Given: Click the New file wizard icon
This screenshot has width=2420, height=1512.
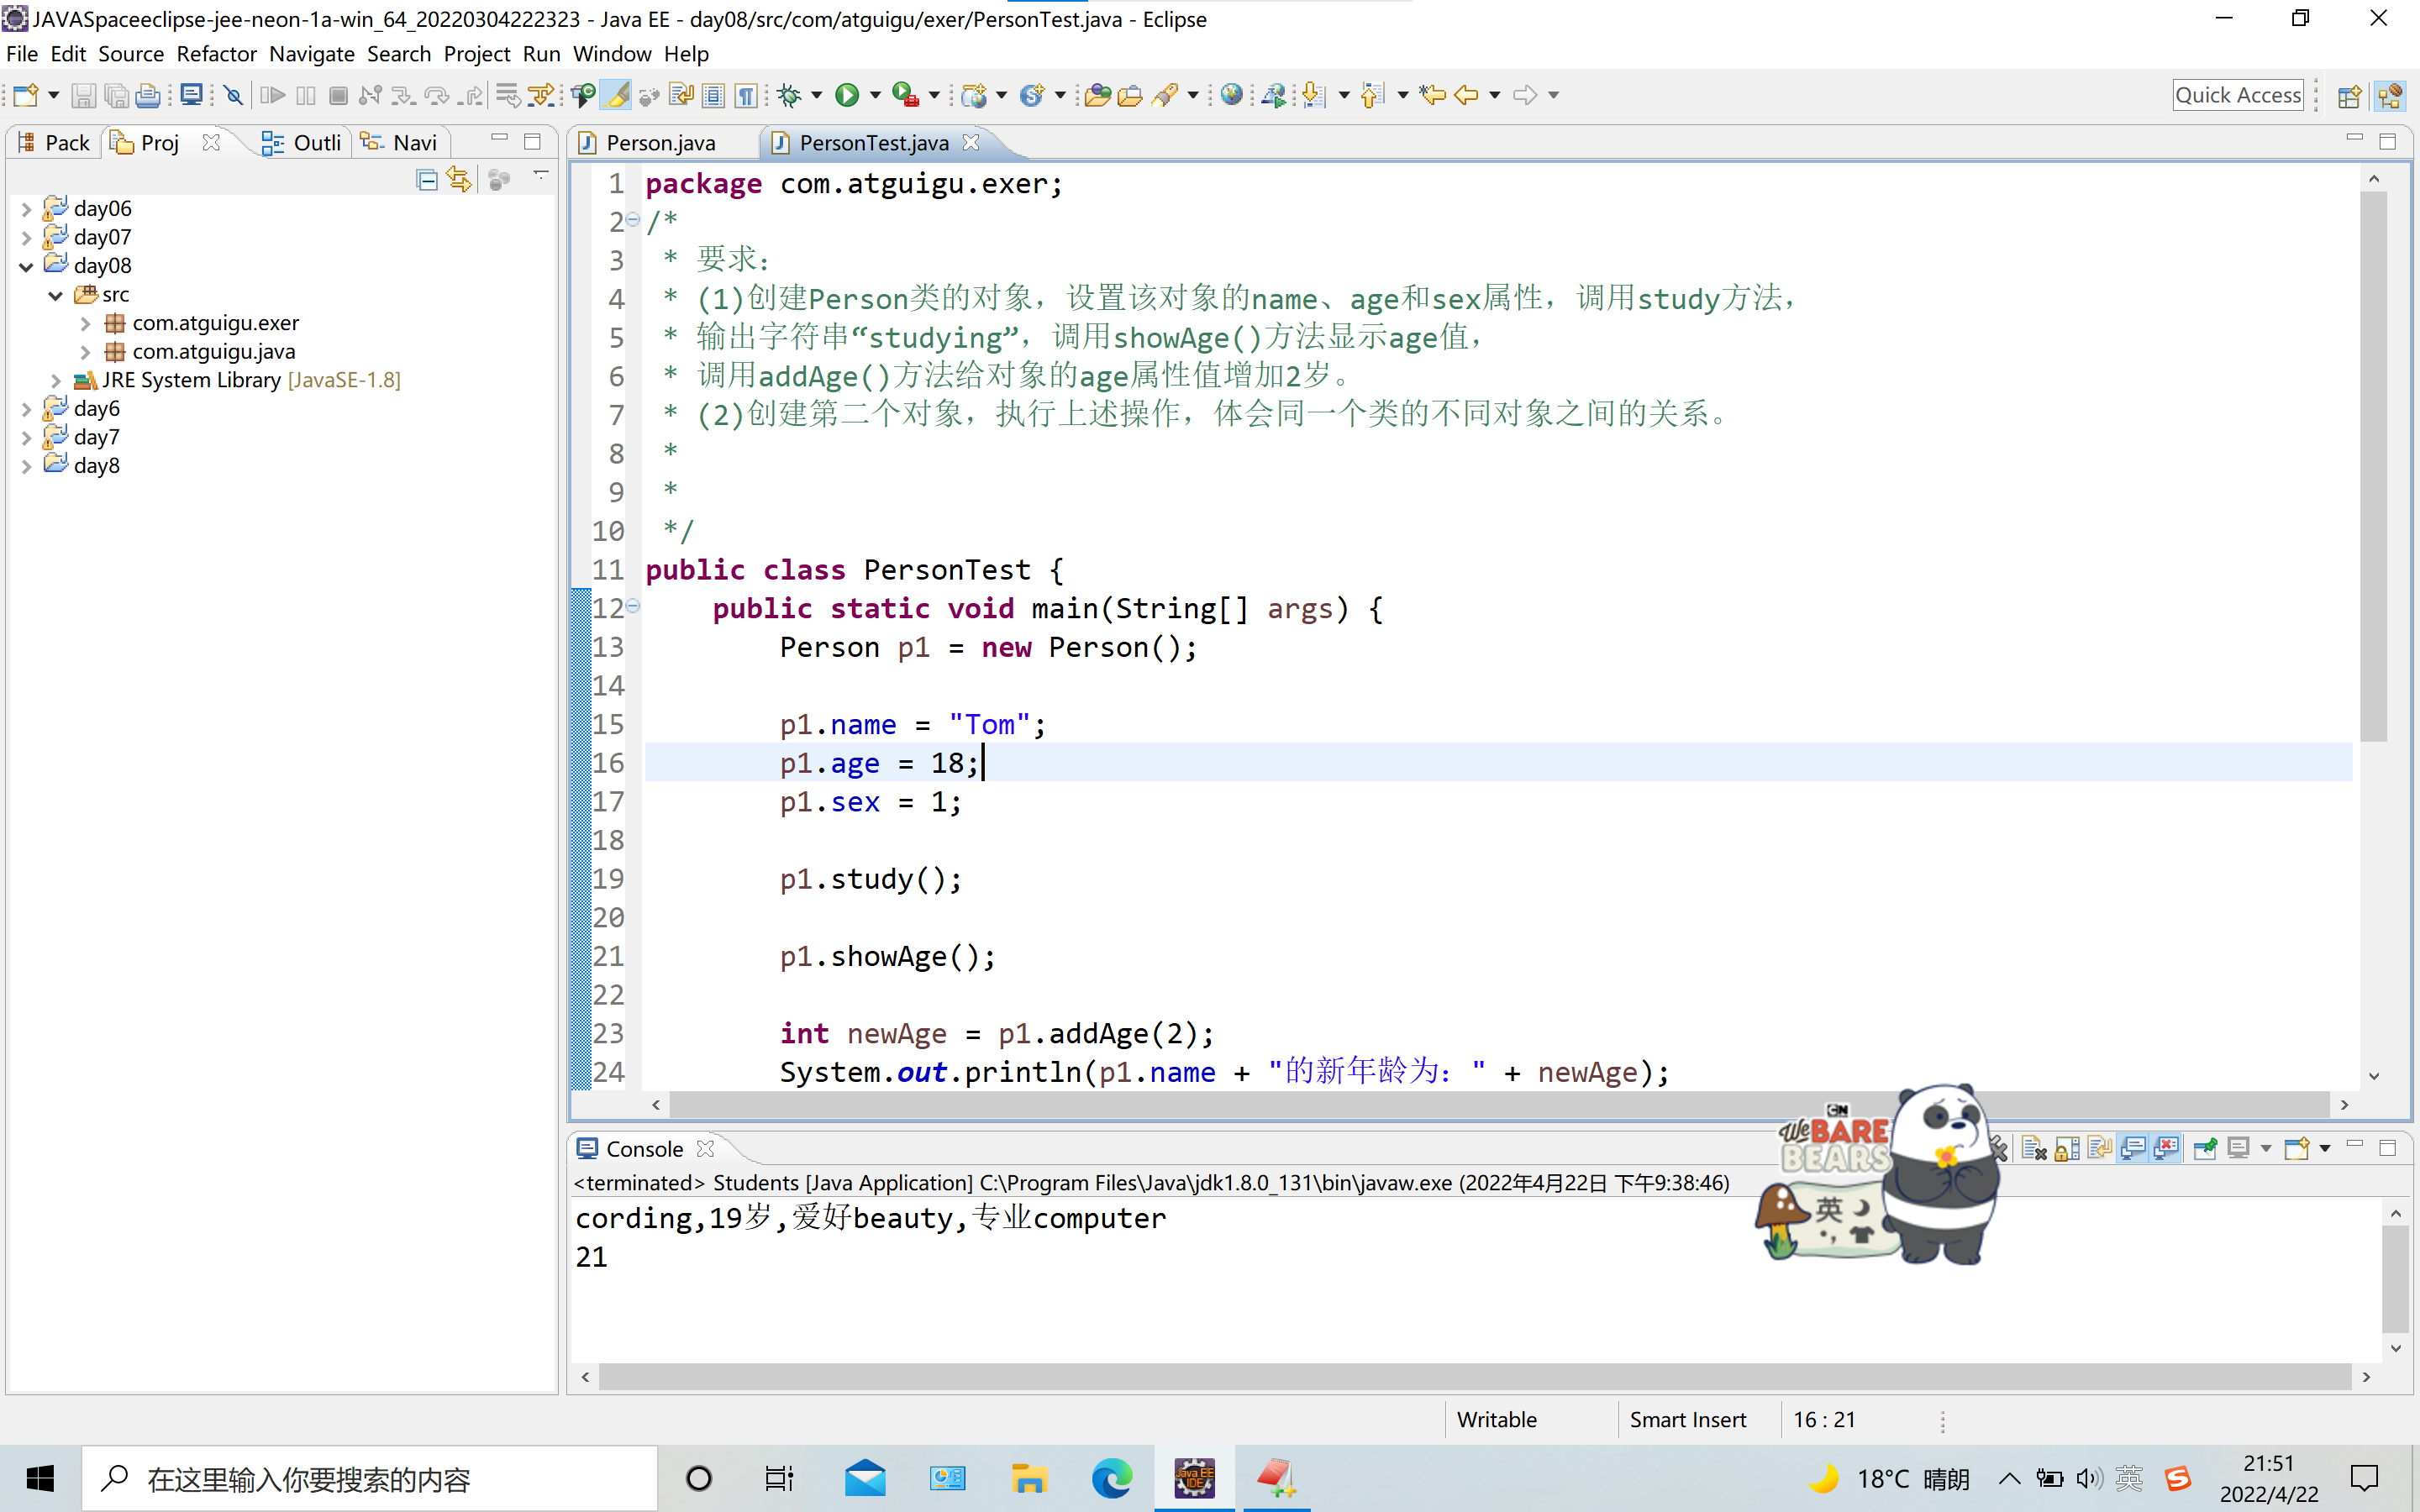Looking at the screenshot, I should click(x=25, y=95).
